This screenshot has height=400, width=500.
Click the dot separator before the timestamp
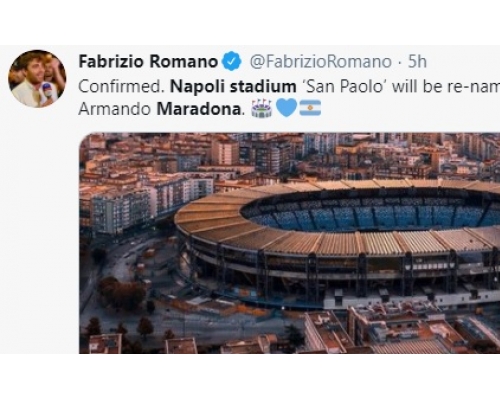[400, 62]
